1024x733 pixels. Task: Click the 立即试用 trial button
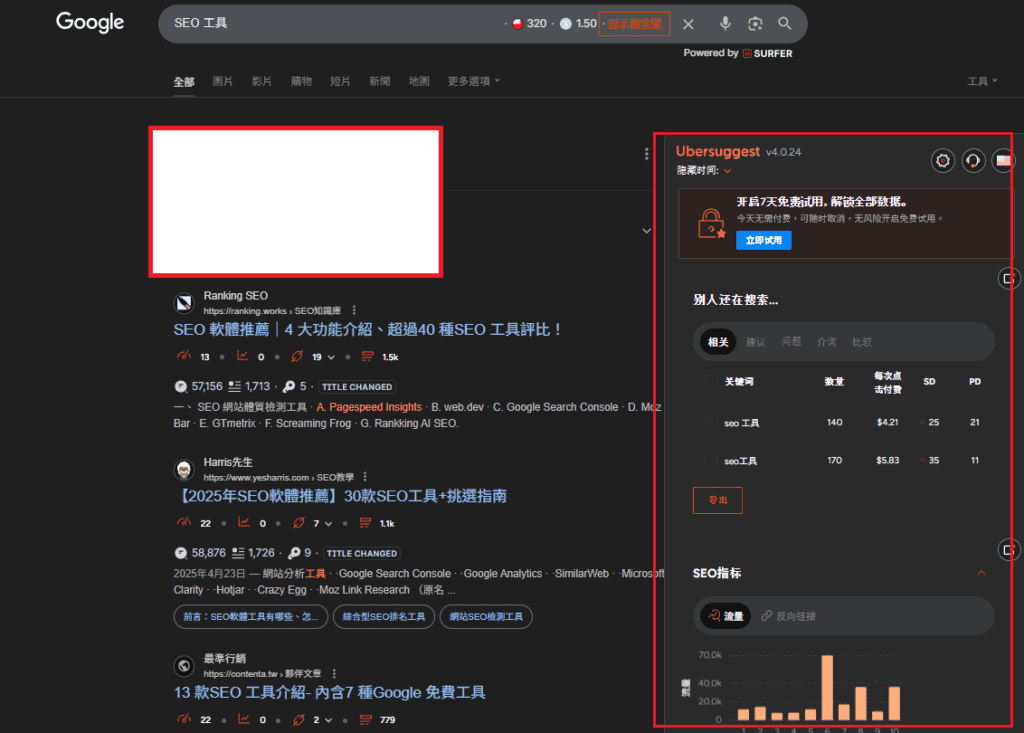click(x=763, y=240)
